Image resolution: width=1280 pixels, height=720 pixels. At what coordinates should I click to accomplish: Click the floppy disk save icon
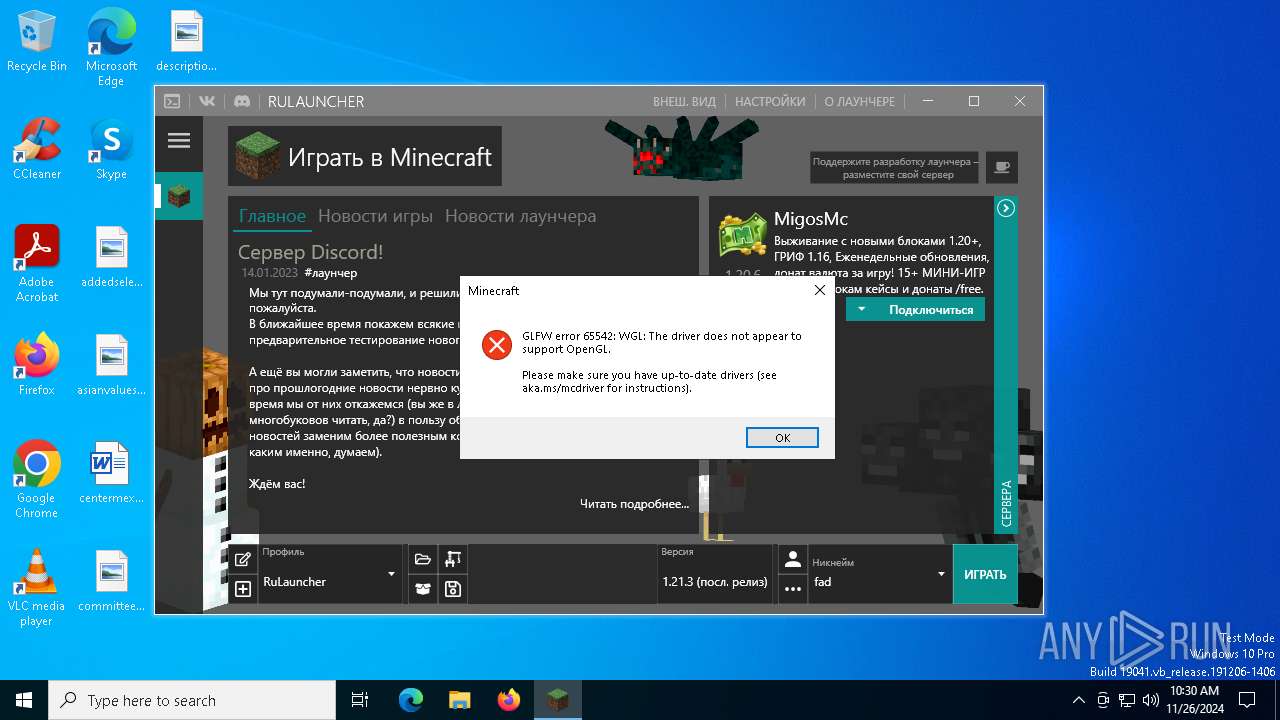(453, 589)
